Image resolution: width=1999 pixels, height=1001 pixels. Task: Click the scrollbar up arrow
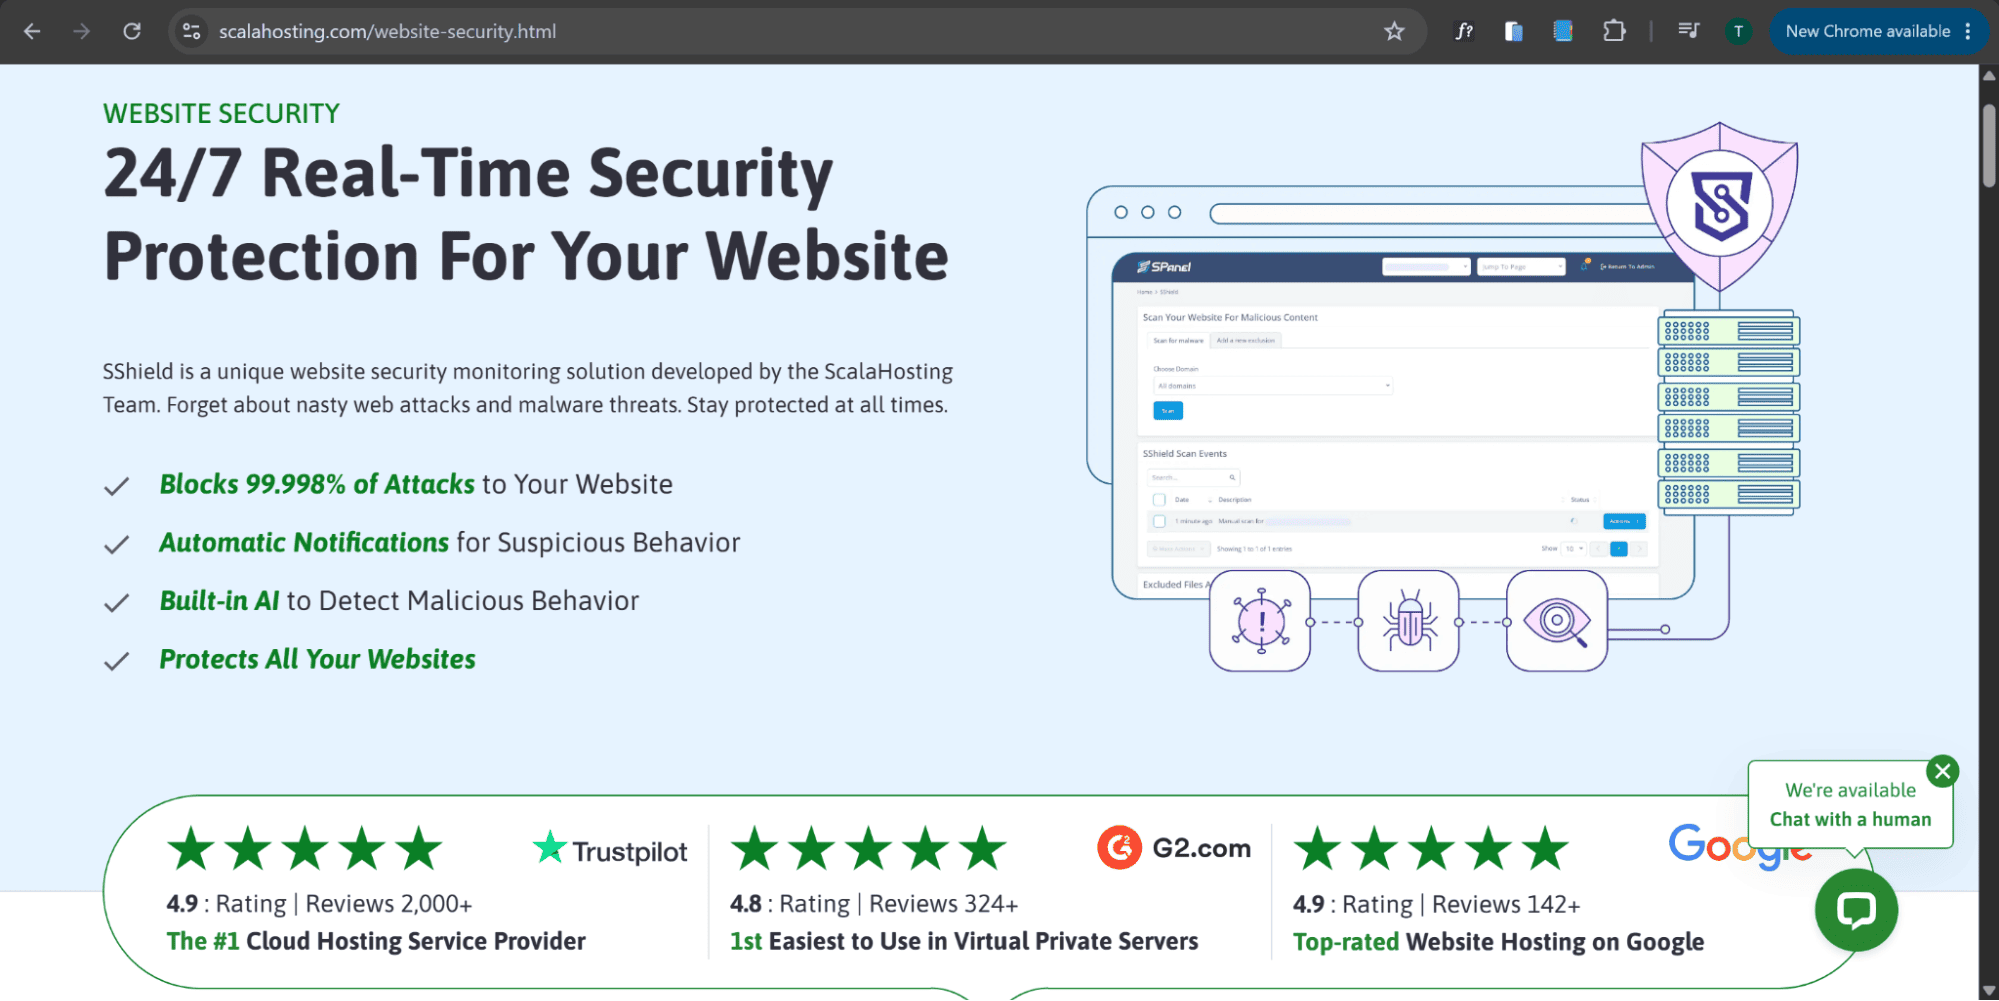tap(1989, 75)
